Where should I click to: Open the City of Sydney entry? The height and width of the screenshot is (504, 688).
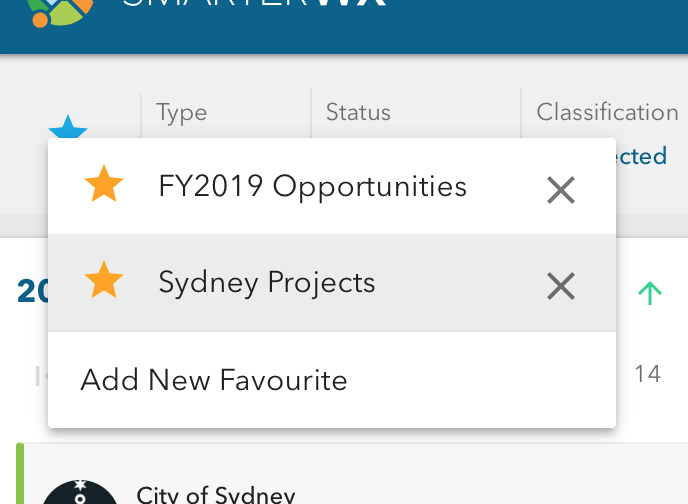tap(216, 495)
